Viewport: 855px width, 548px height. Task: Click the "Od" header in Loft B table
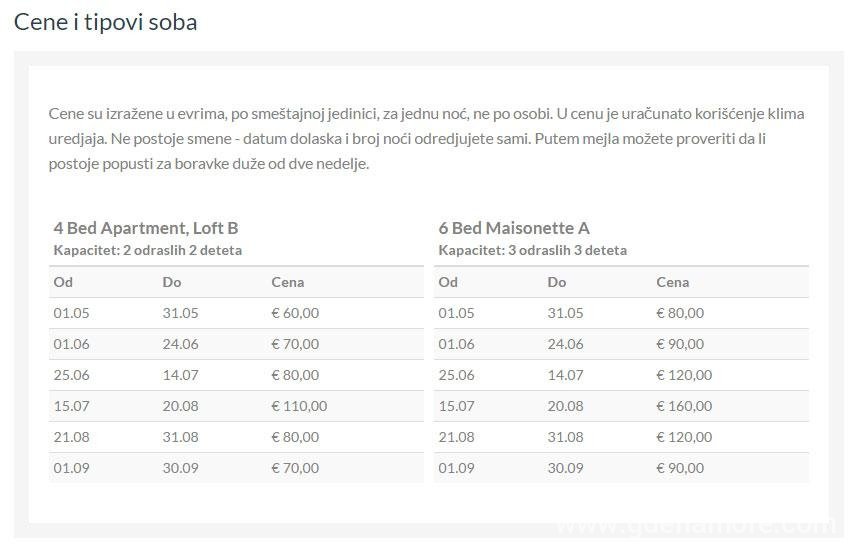point(63,282)
